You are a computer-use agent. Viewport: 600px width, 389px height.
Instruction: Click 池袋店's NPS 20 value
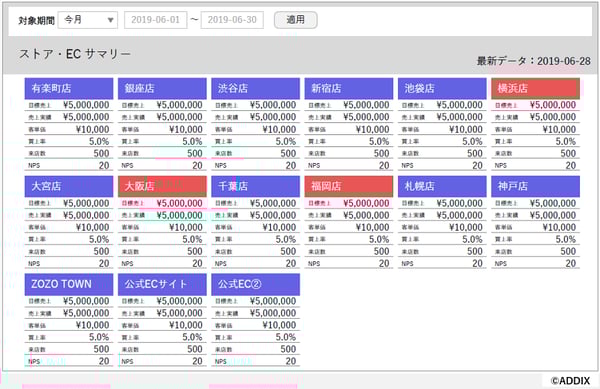(x=477, y=166)
